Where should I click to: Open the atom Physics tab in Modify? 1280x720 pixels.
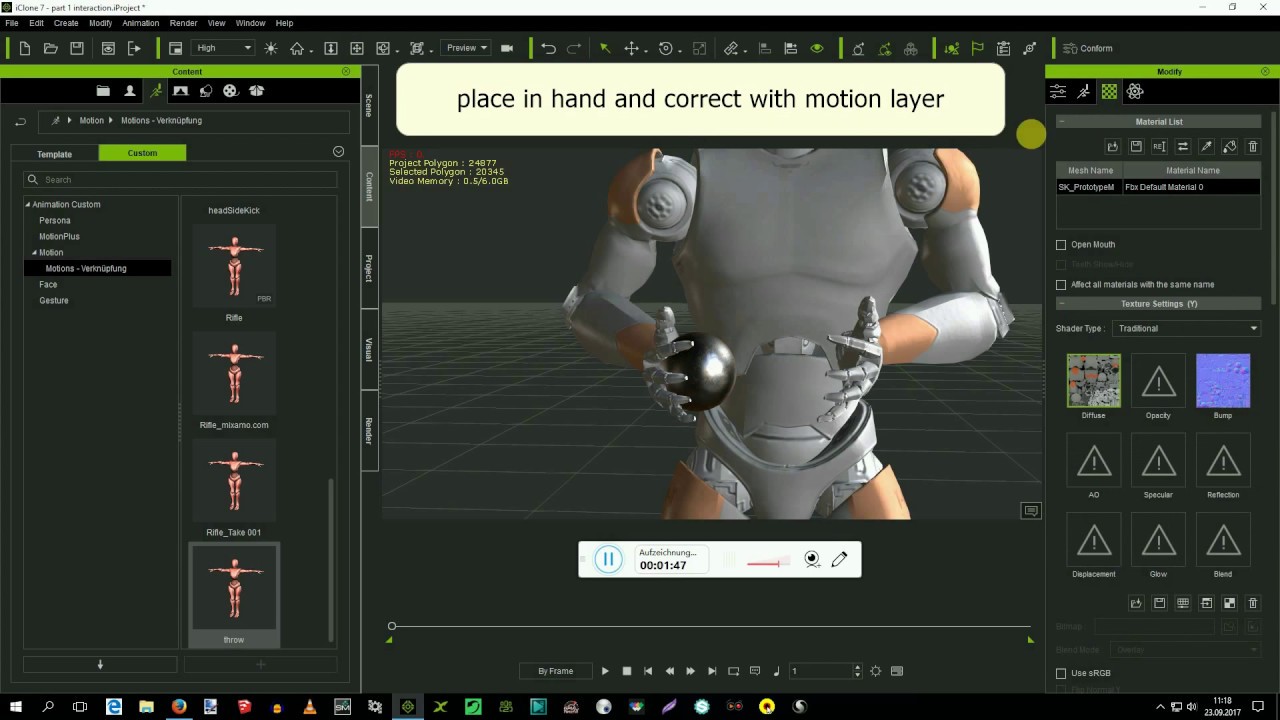pos(1135,91)
